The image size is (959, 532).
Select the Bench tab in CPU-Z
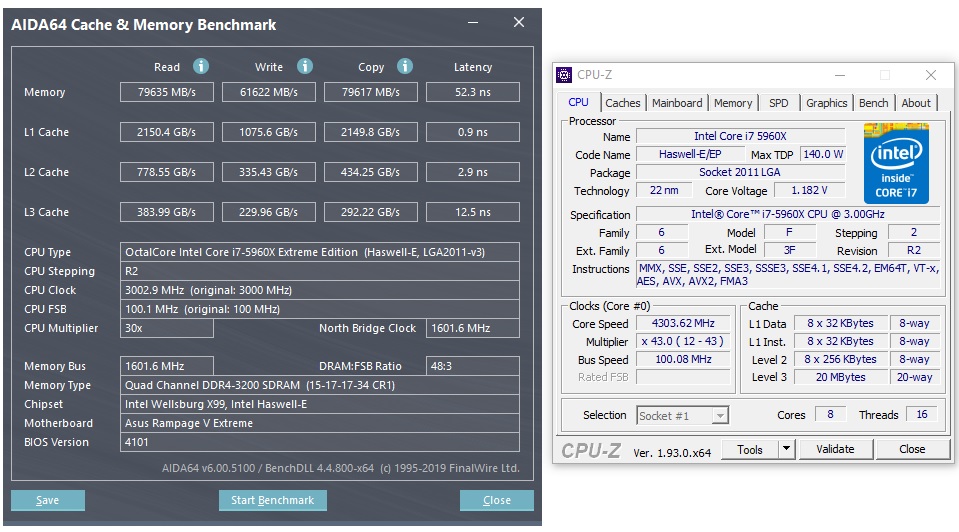pos(873,103)
